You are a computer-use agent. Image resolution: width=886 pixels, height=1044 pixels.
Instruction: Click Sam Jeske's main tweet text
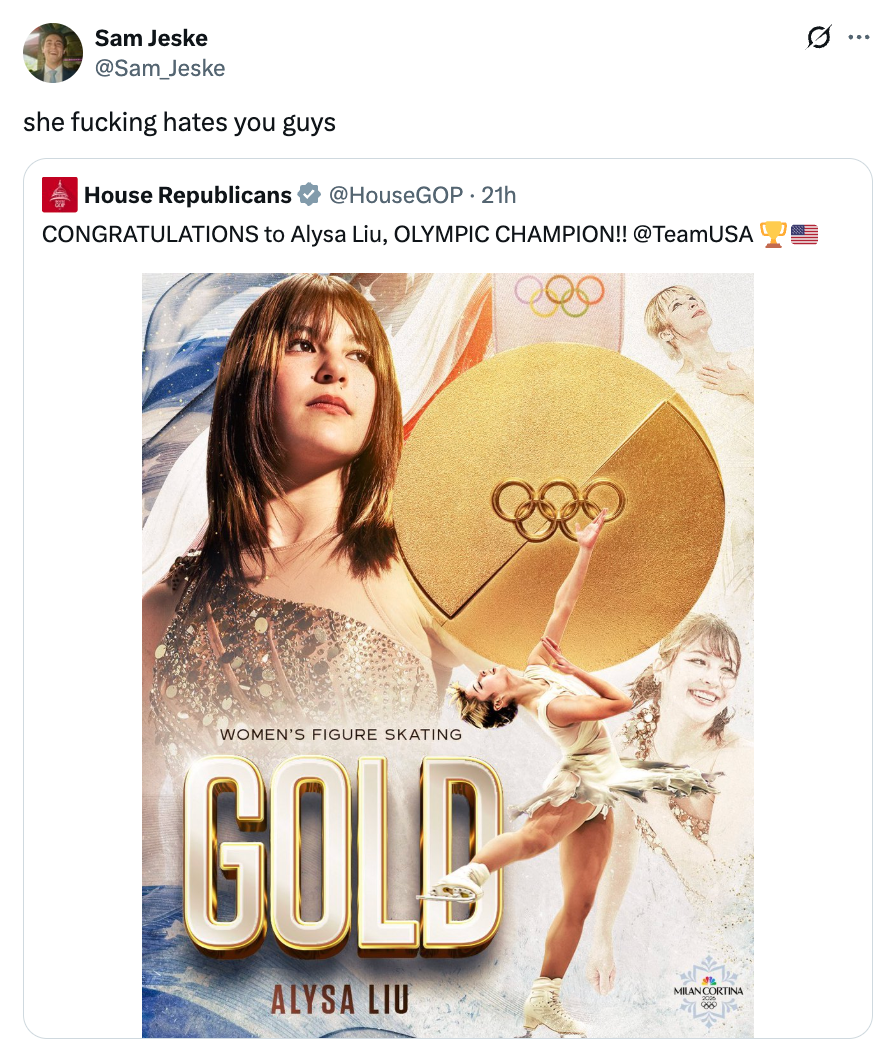pyautogui.click(x=179, y=123)
